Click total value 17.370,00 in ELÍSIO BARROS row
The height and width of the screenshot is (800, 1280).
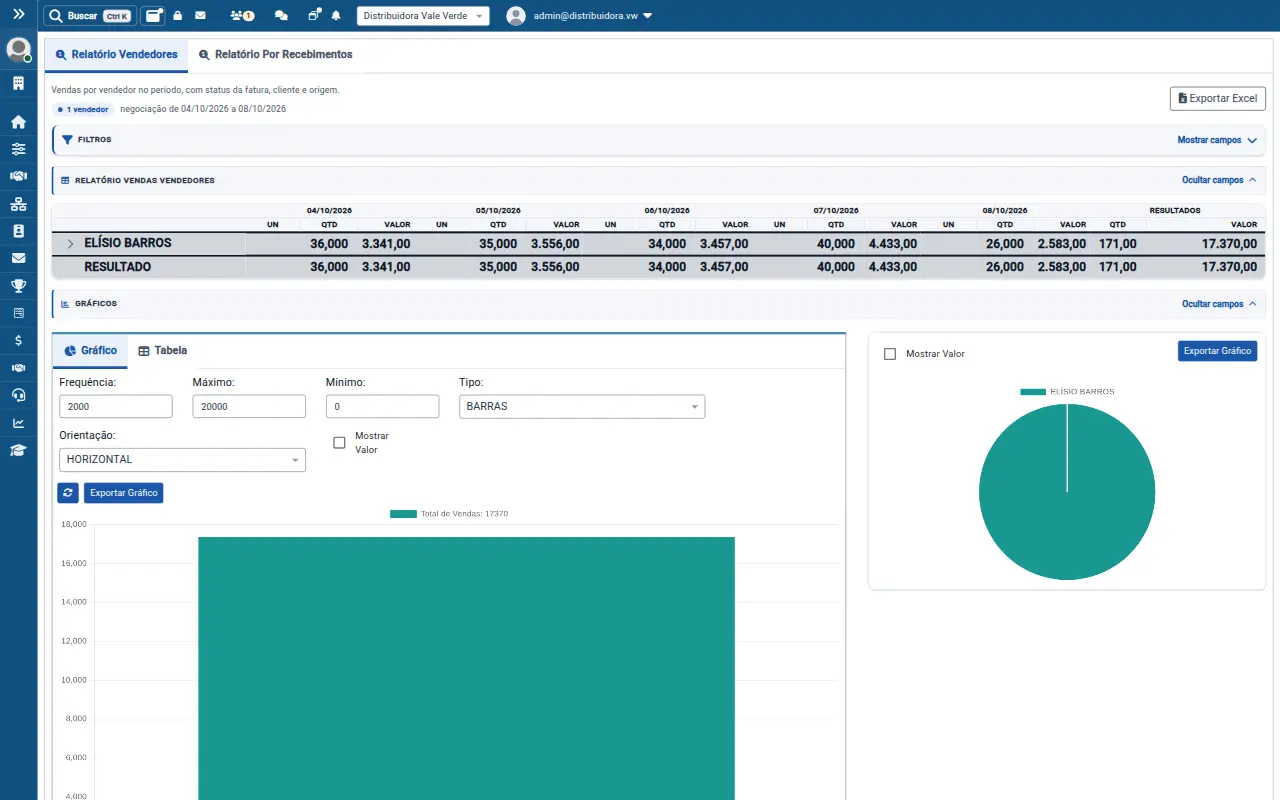click(x=1229, y=243)
